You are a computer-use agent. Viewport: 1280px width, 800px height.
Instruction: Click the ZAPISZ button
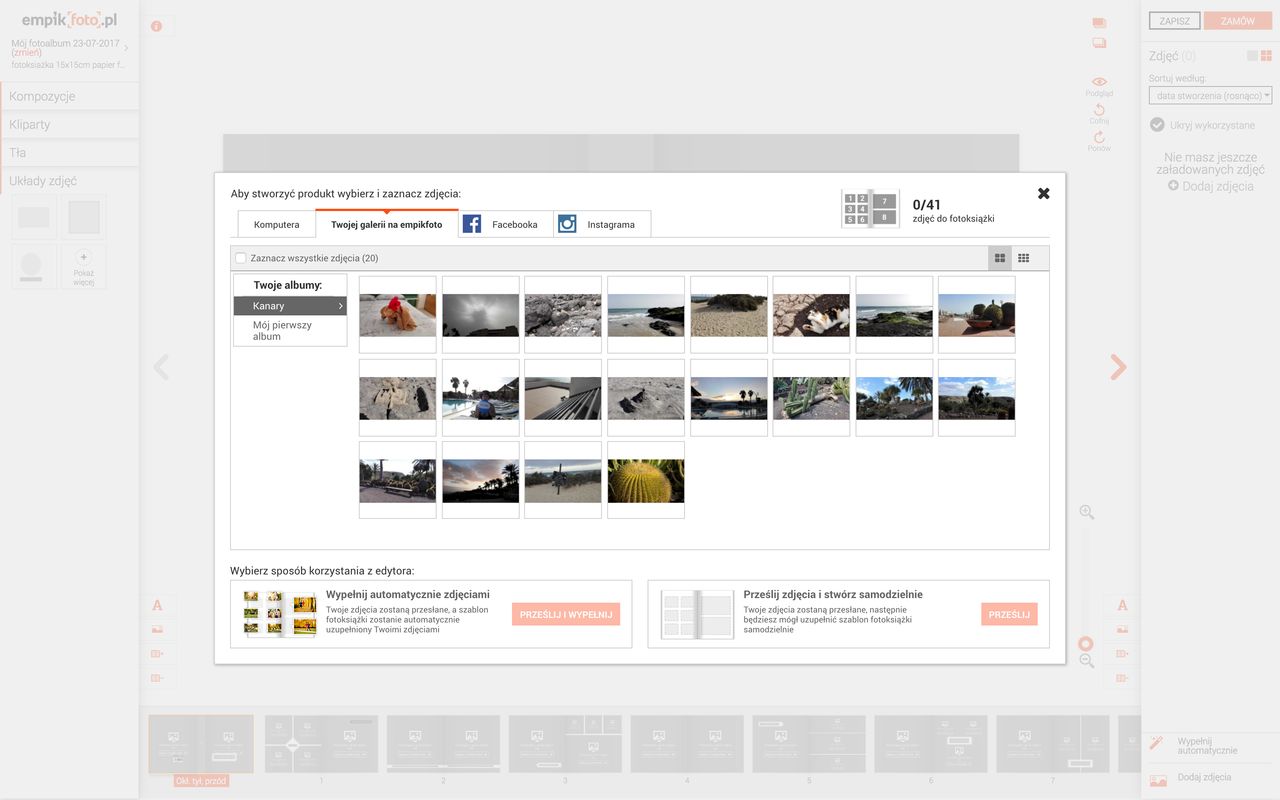click(1174, 21)
